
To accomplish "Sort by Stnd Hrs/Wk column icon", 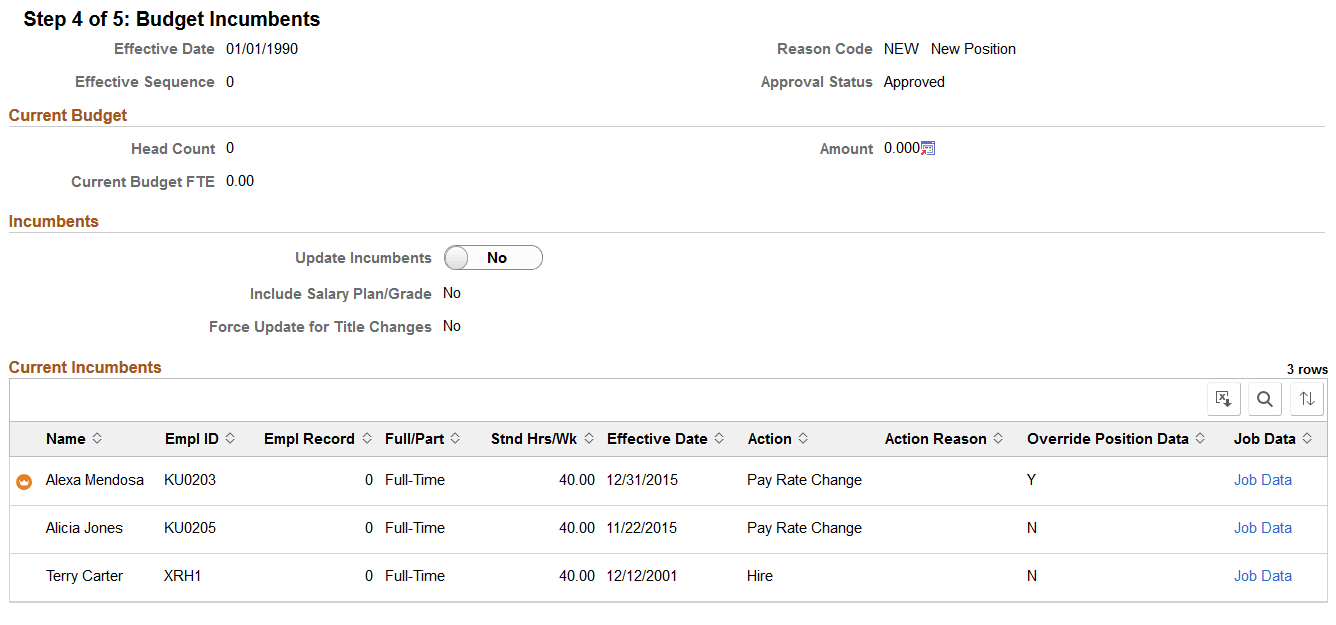I will click(590, 439).
